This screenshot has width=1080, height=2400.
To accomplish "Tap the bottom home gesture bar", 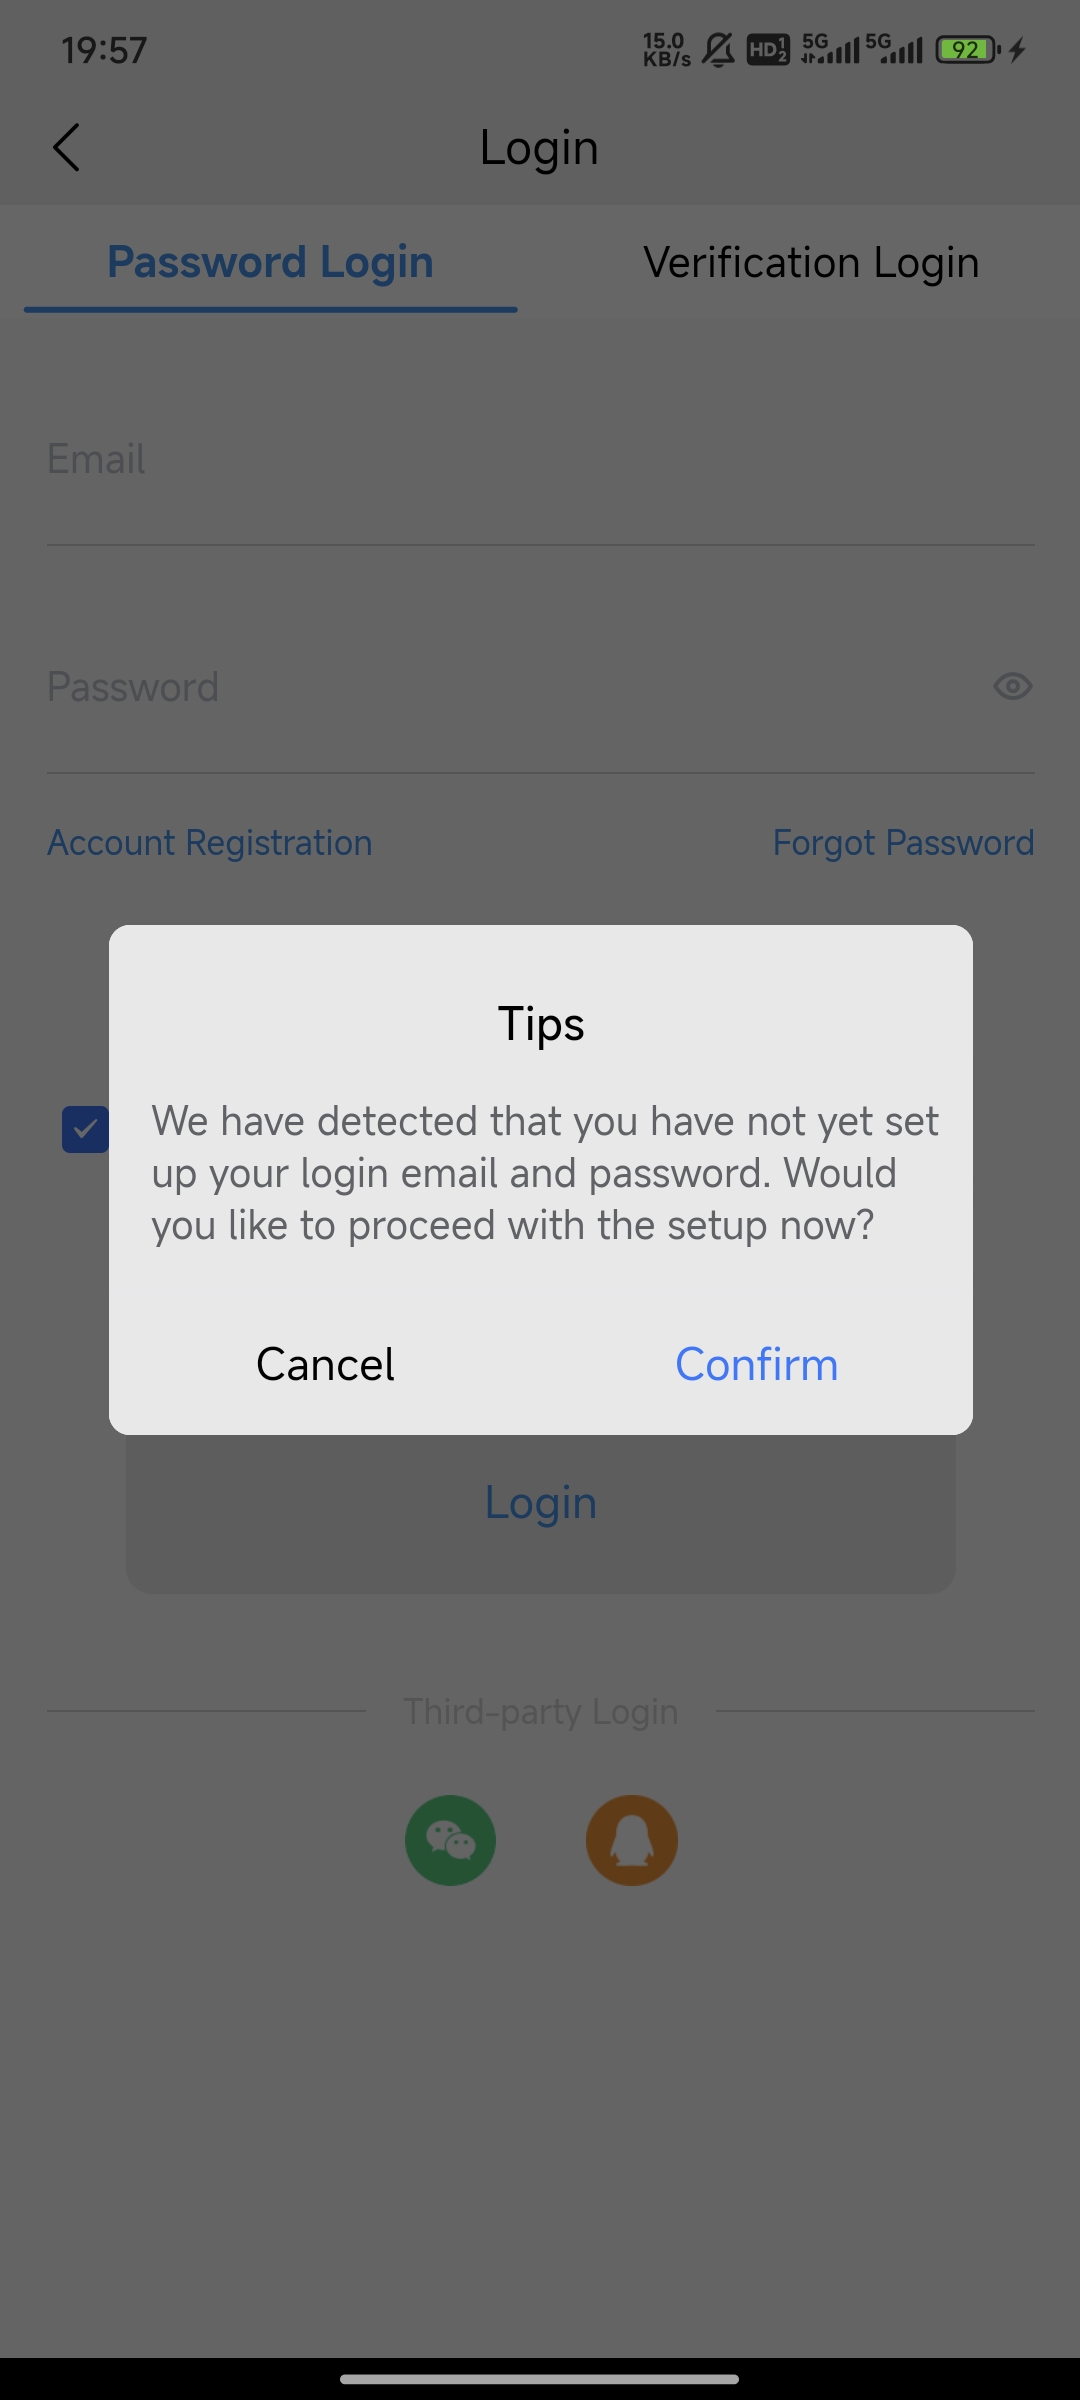I will tap(539, 2379).
